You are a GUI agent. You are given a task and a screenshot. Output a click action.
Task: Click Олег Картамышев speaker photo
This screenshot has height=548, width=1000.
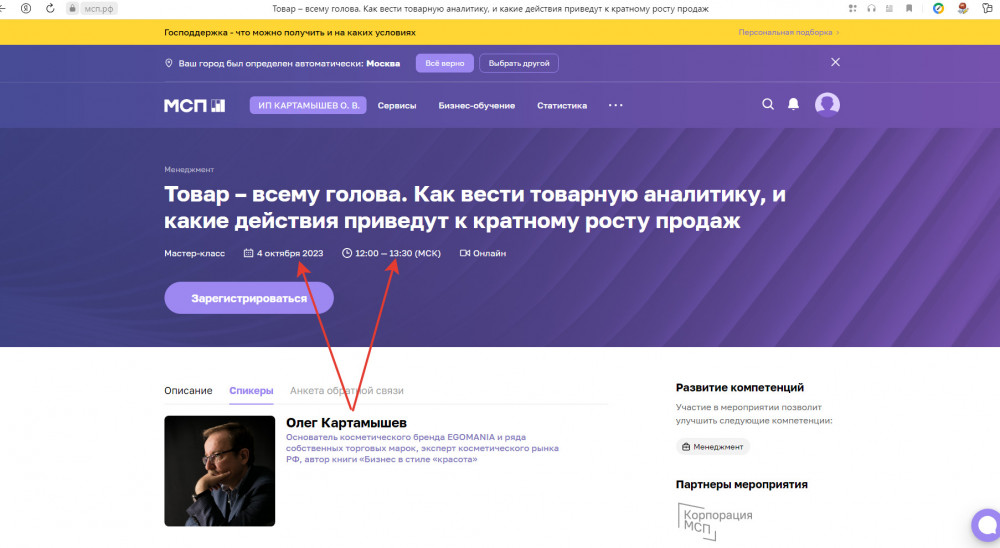(219, 471)
